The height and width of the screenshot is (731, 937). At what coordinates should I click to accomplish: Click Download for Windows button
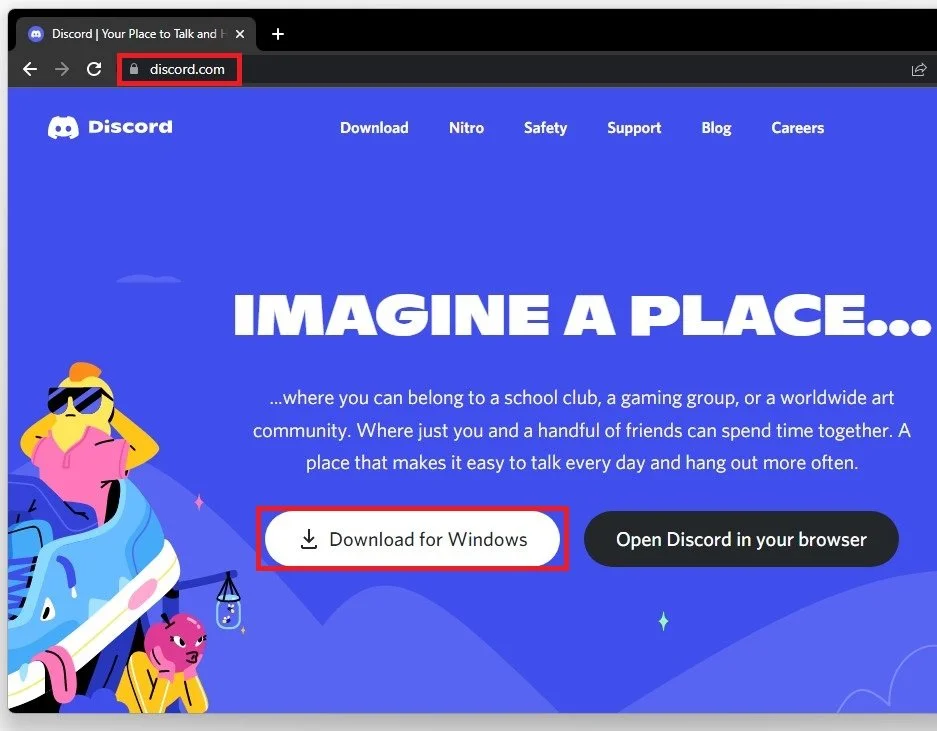coord(412,539)
